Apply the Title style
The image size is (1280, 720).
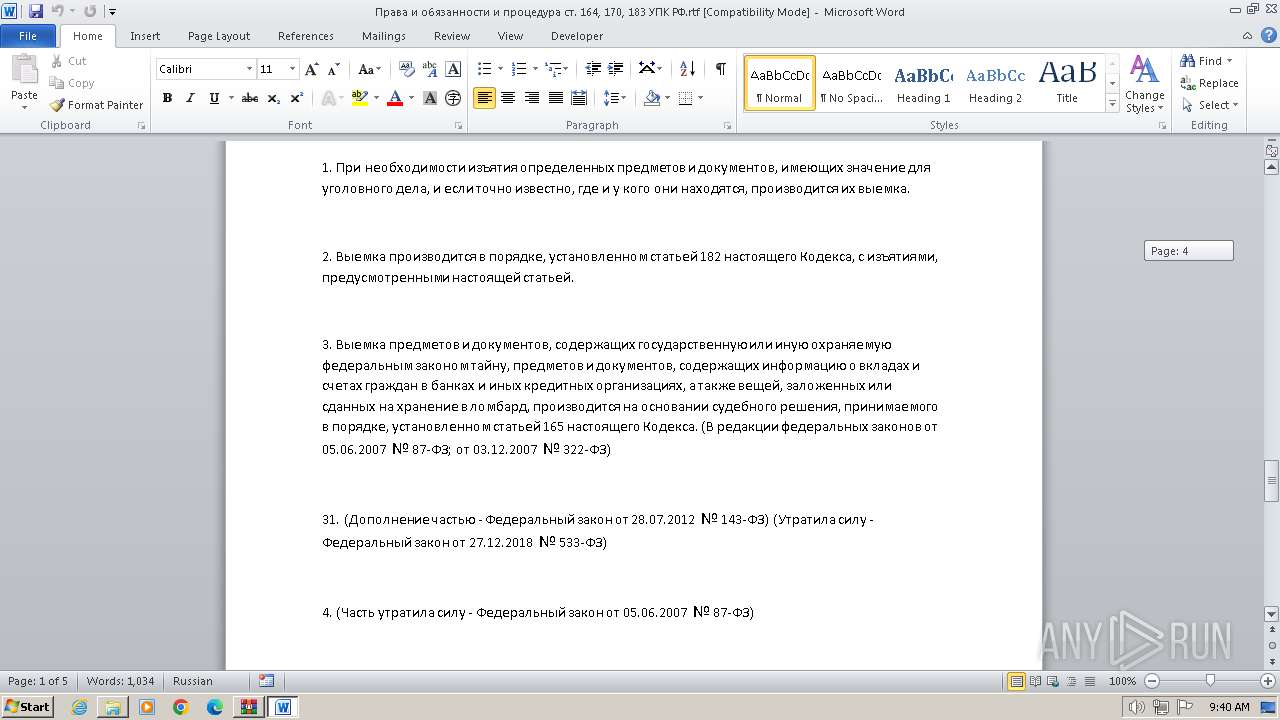click(1067, 83)
